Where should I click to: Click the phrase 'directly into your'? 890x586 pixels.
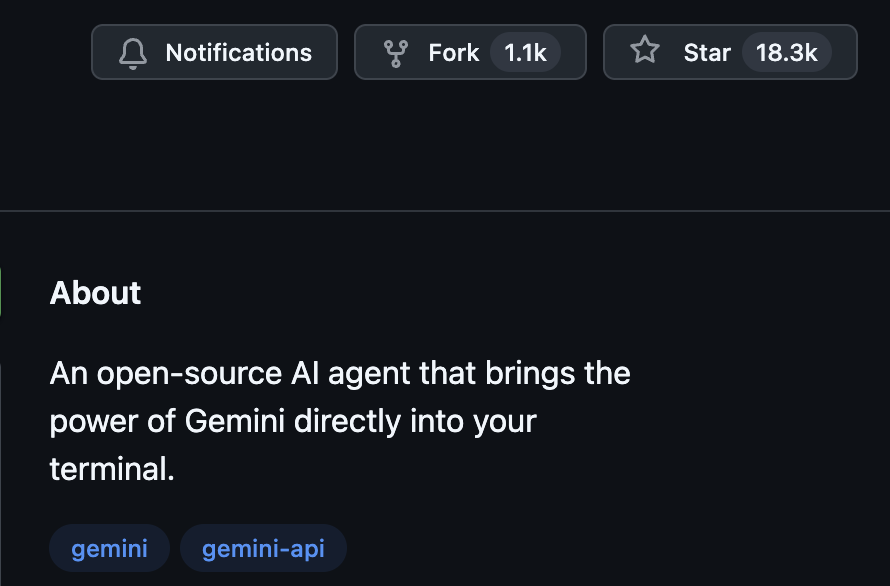(x=415, y=422)
